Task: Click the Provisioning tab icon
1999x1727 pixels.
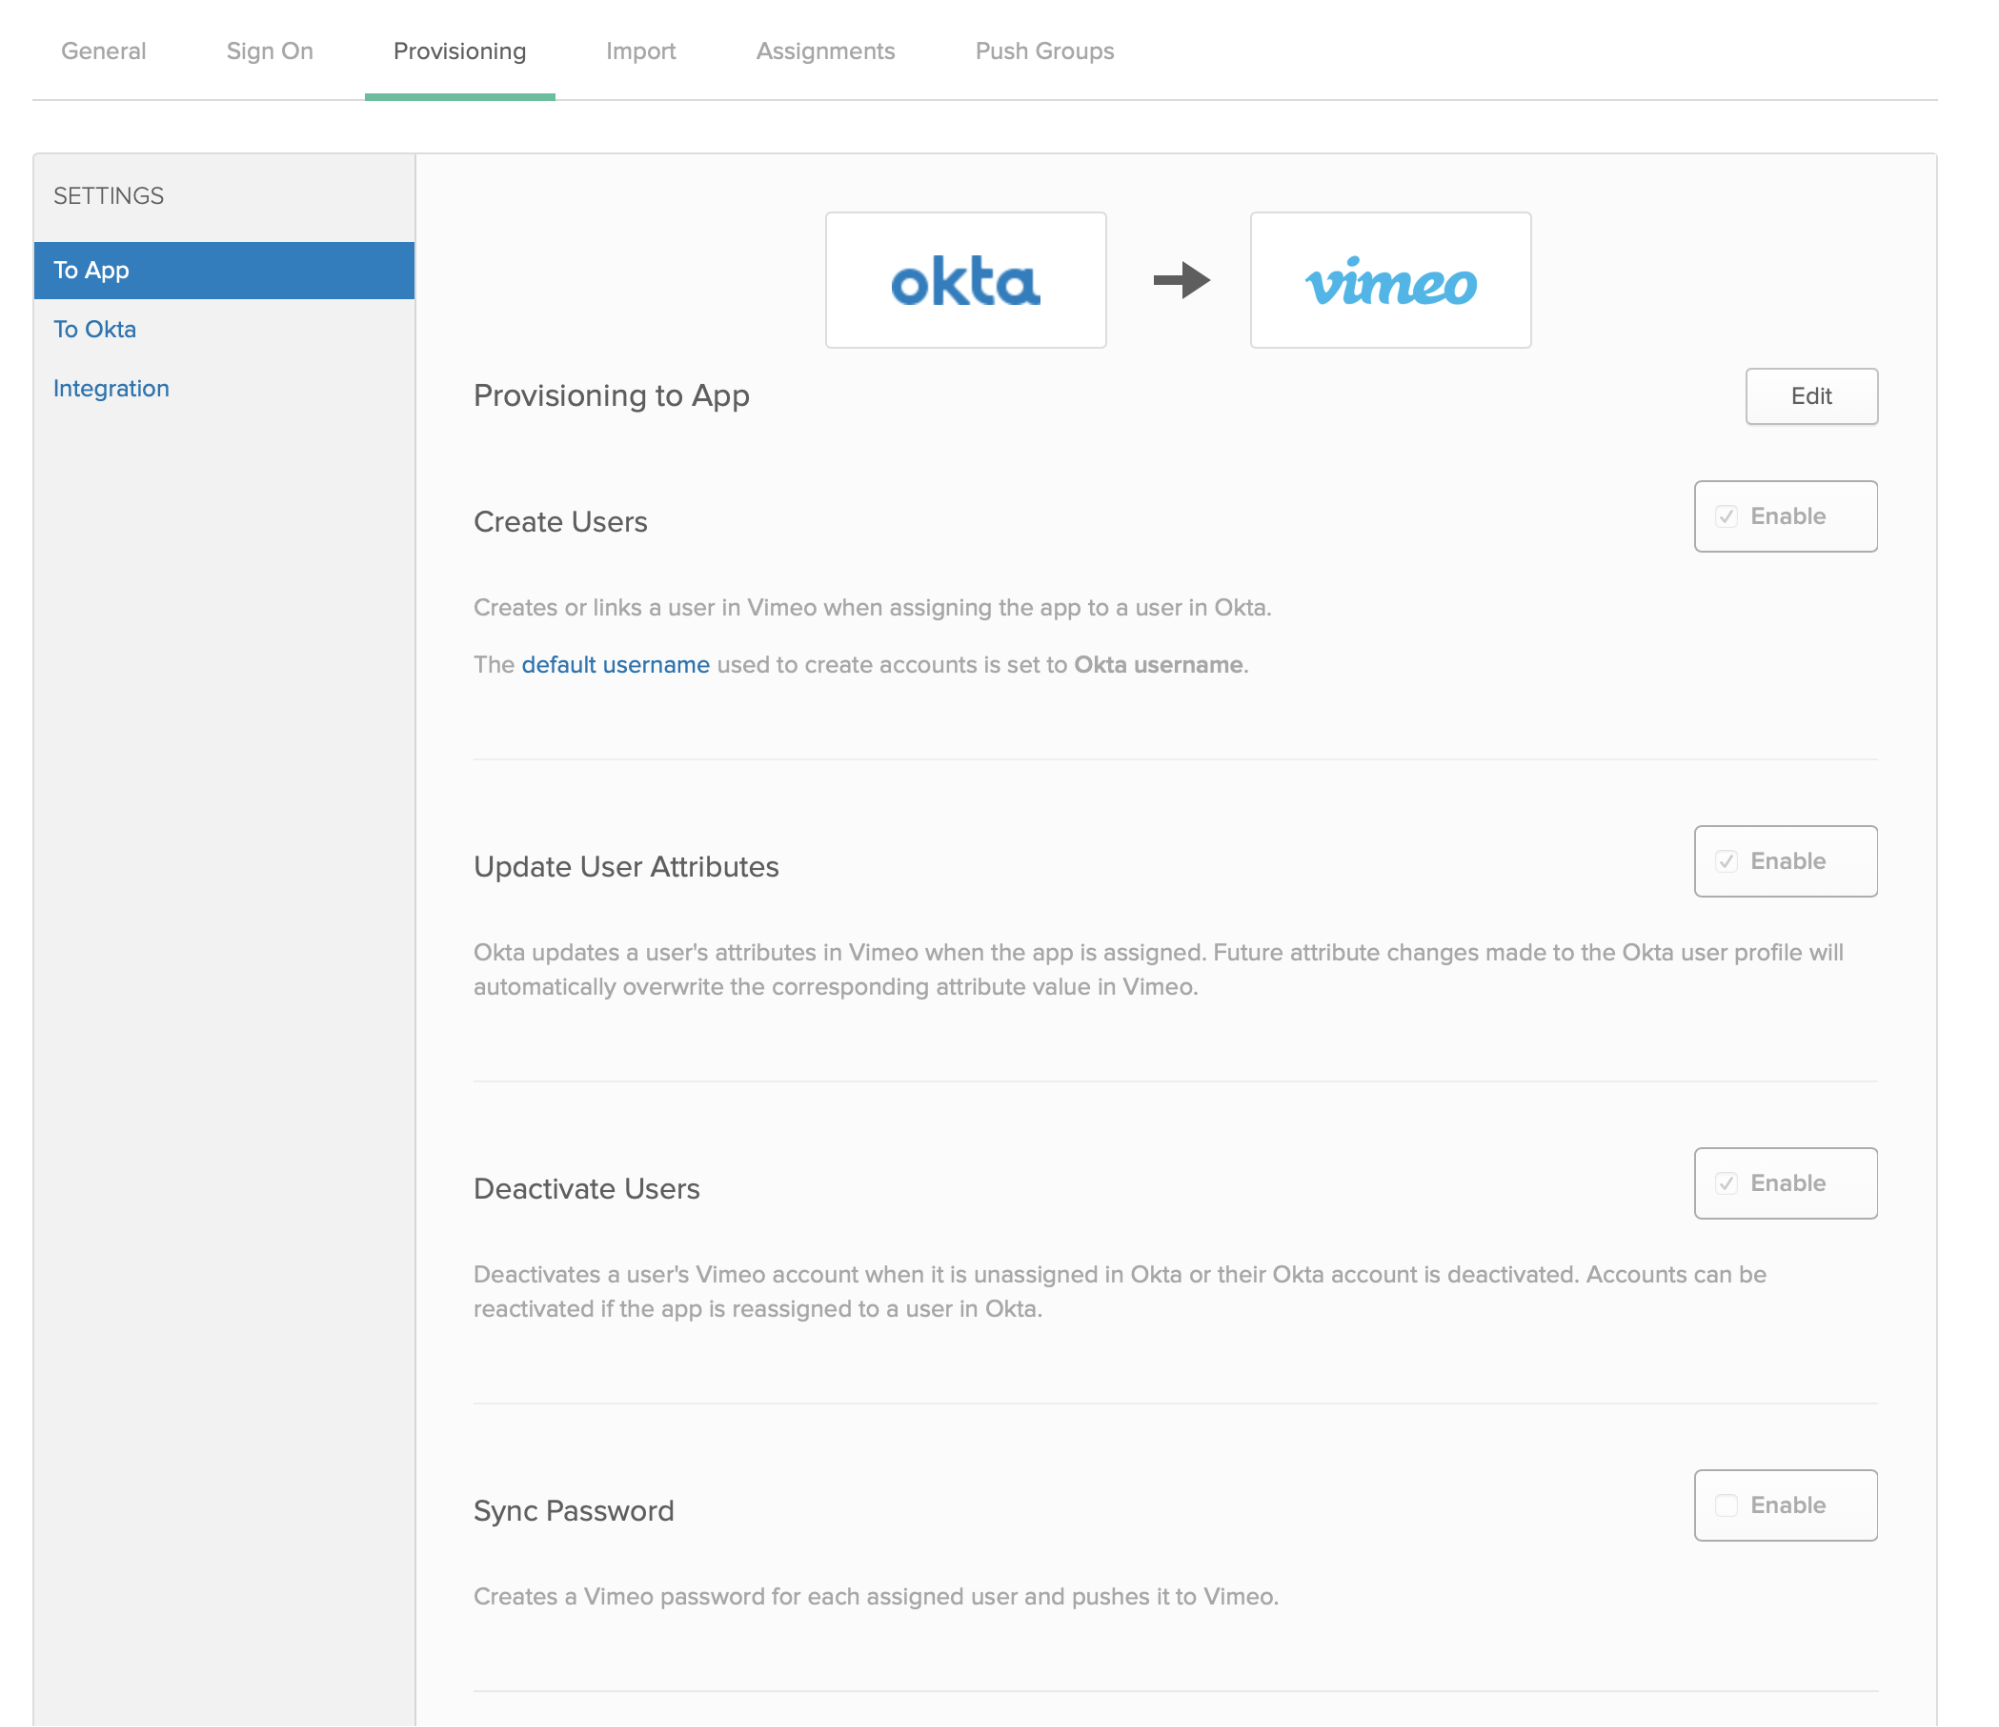Action: pos(461,49)
